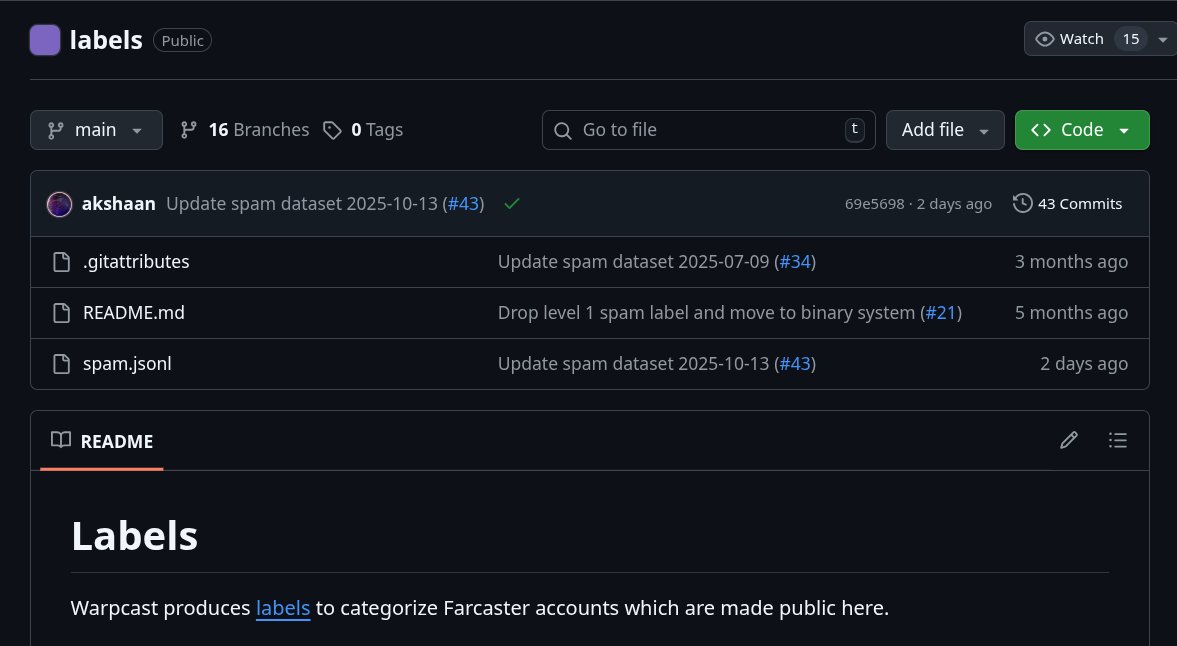Show the green checkmark commit status
The width and height of the screenshot is (1177, 646).
[512, 204]
